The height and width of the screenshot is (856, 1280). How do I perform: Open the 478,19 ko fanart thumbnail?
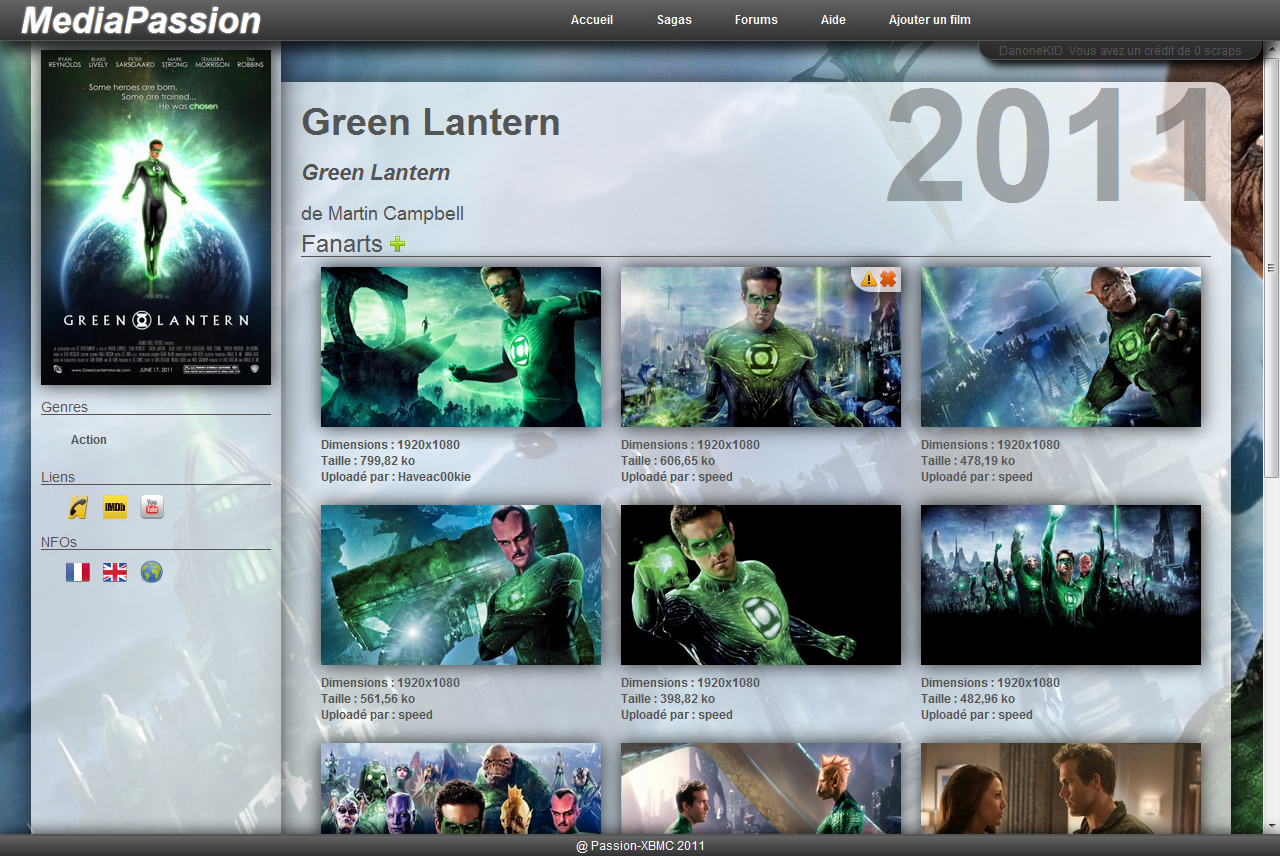(x=1061, y=347)
